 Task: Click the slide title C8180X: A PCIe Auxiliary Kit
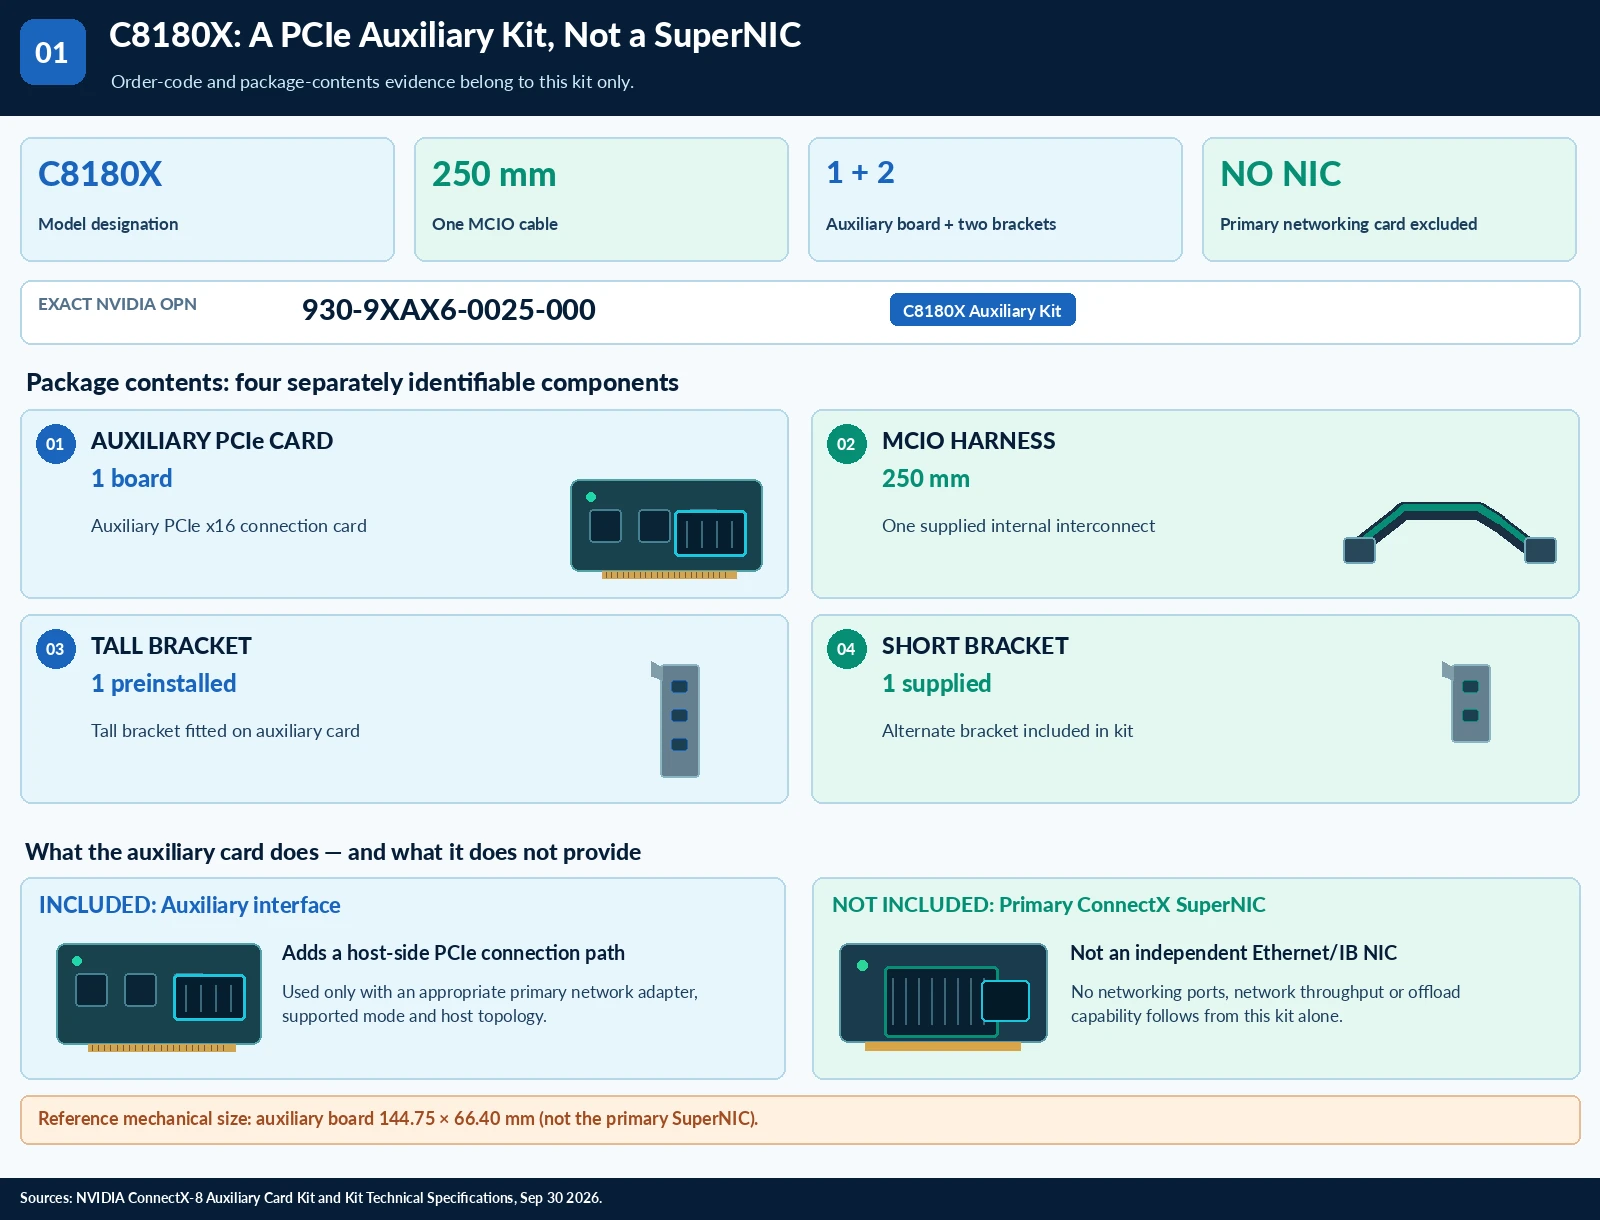click(455, 35)
